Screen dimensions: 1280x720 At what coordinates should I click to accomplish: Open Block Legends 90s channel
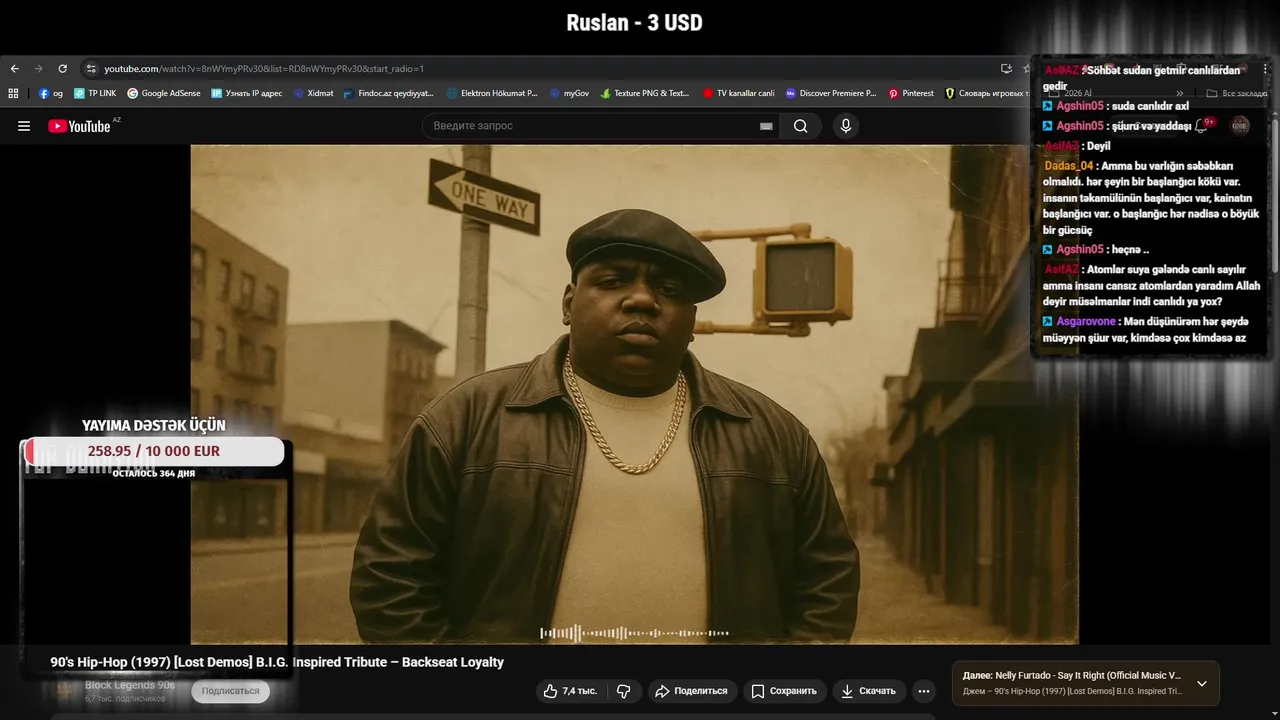130,685
